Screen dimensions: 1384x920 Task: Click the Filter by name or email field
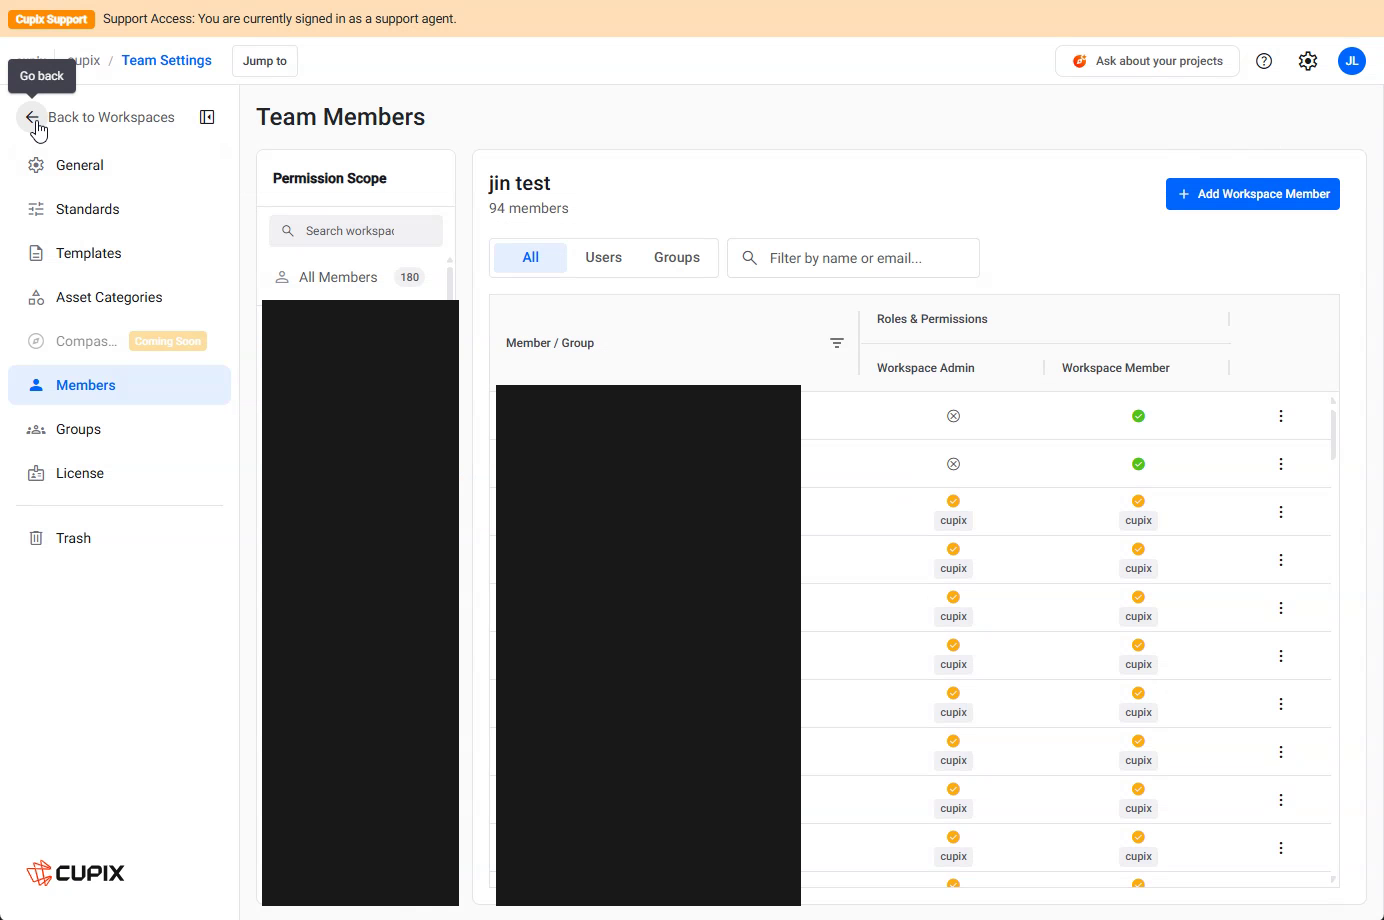pyautogui.click(x=853, y=258)
